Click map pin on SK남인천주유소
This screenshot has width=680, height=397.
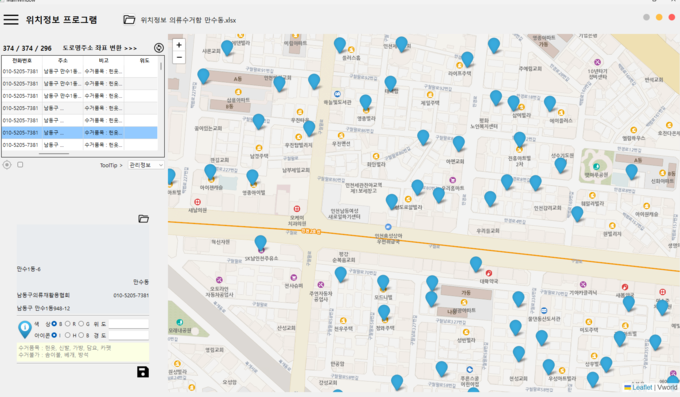tap(260, 243)
